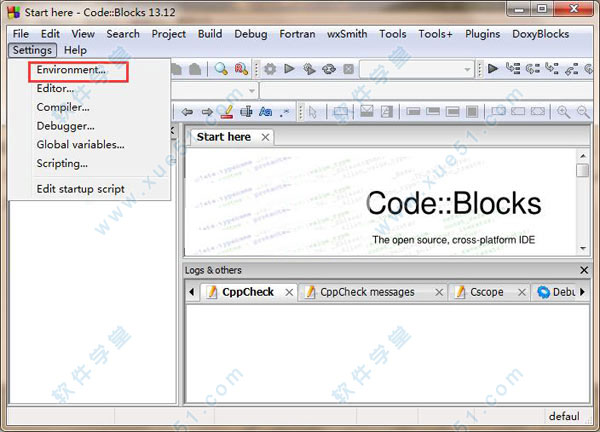This screenshot has height=432, width=600.
Task: Choose Edit startup script entry
Action: click(89, 189)
